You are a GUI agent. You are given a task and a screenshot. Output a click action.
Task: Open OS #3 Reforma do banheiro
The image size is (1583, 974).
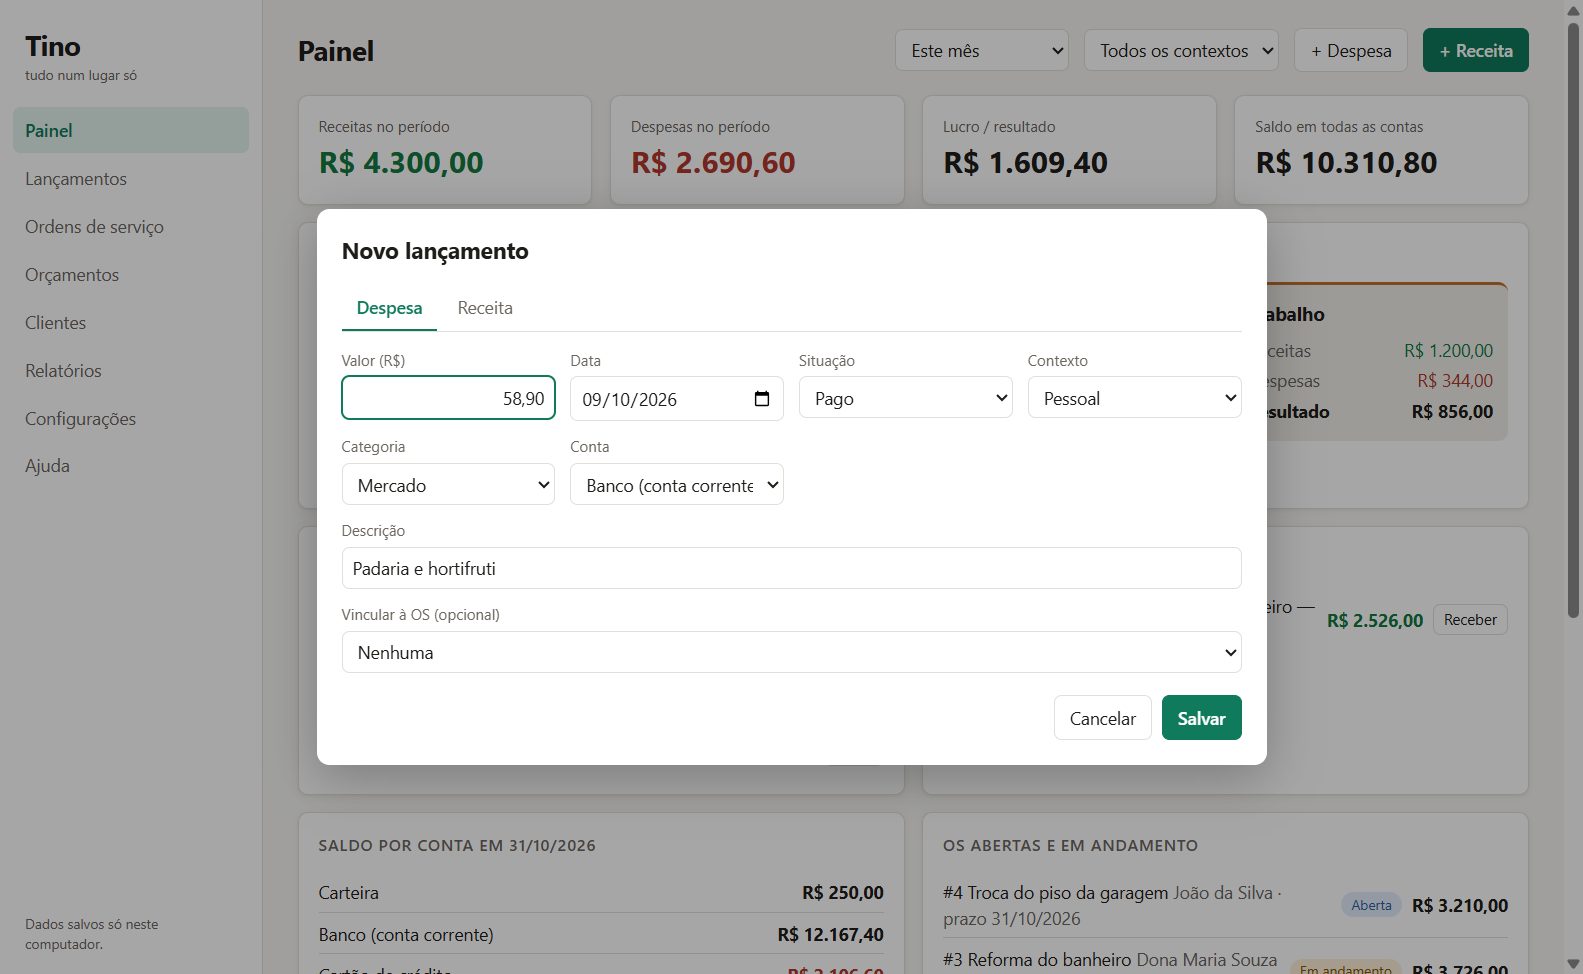pos(1110,959)
